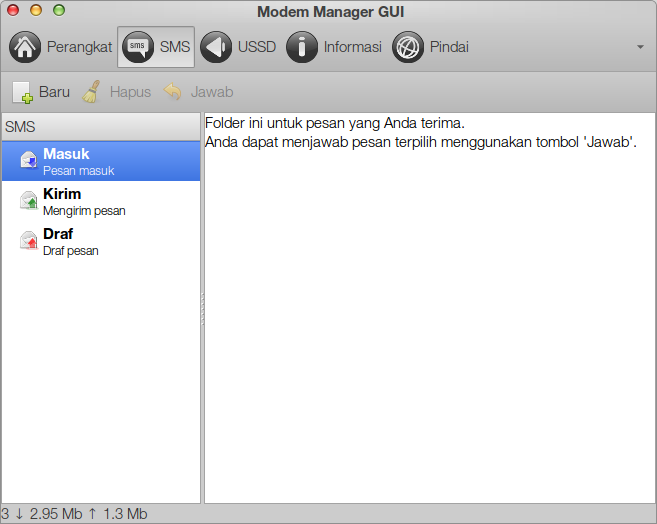Click the Baru new message icon

click(22, 92)
